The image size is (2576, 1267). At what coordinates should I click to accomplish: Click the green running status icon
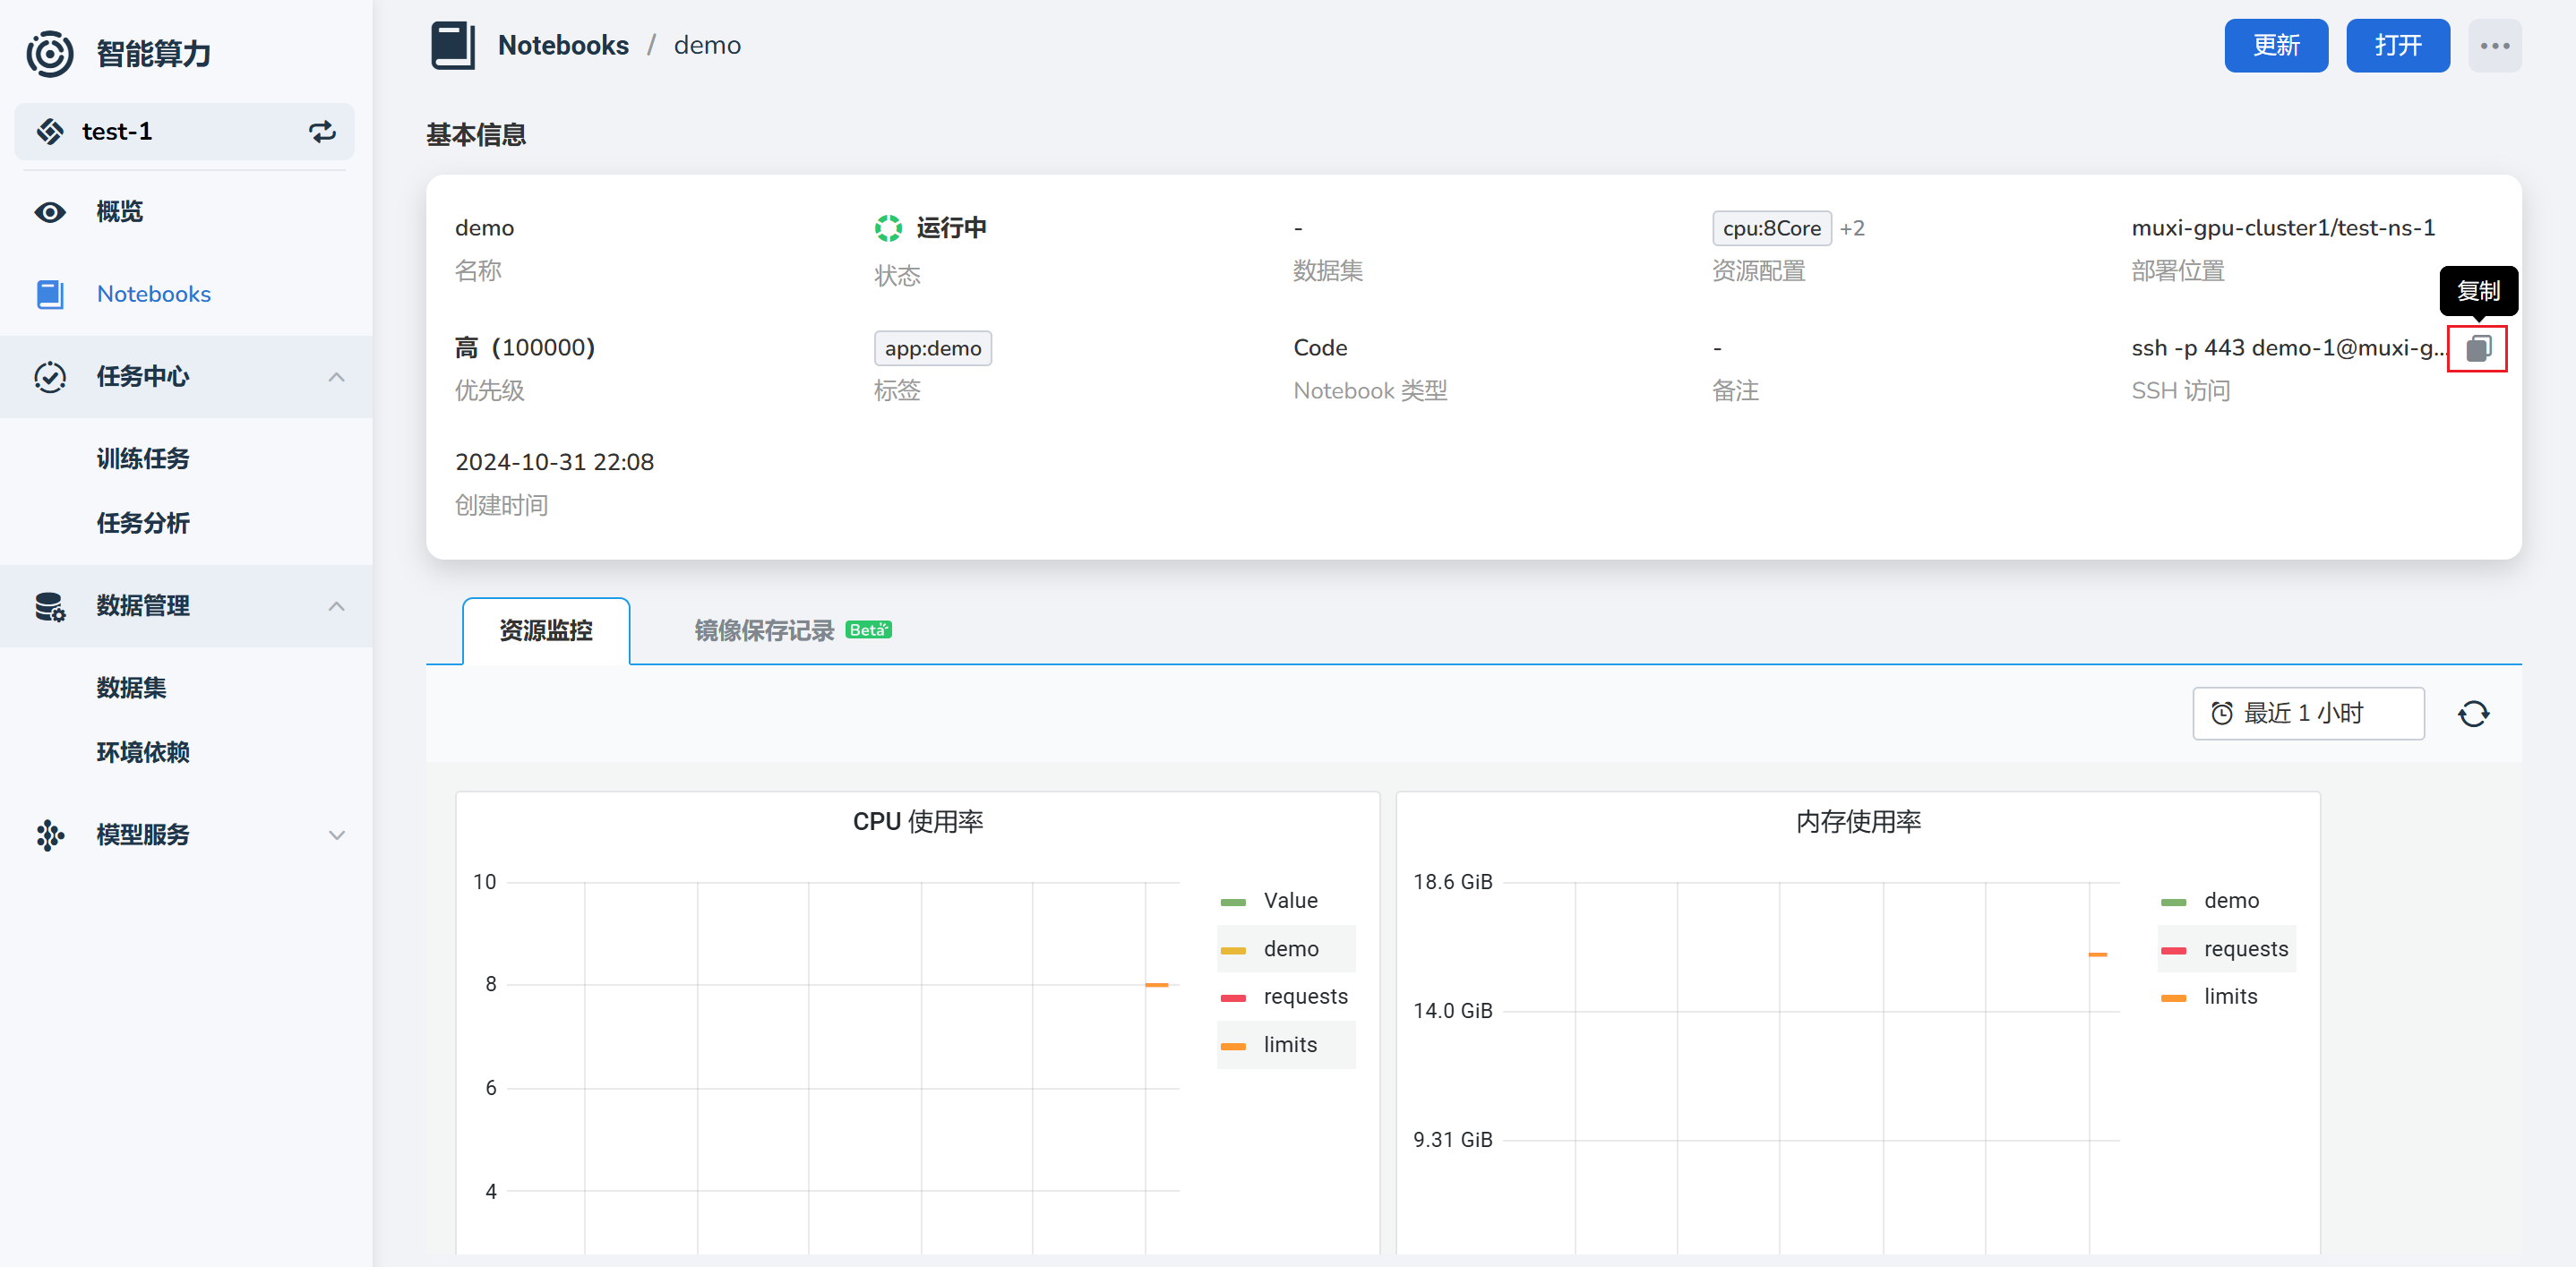click(x=888, y=229)
